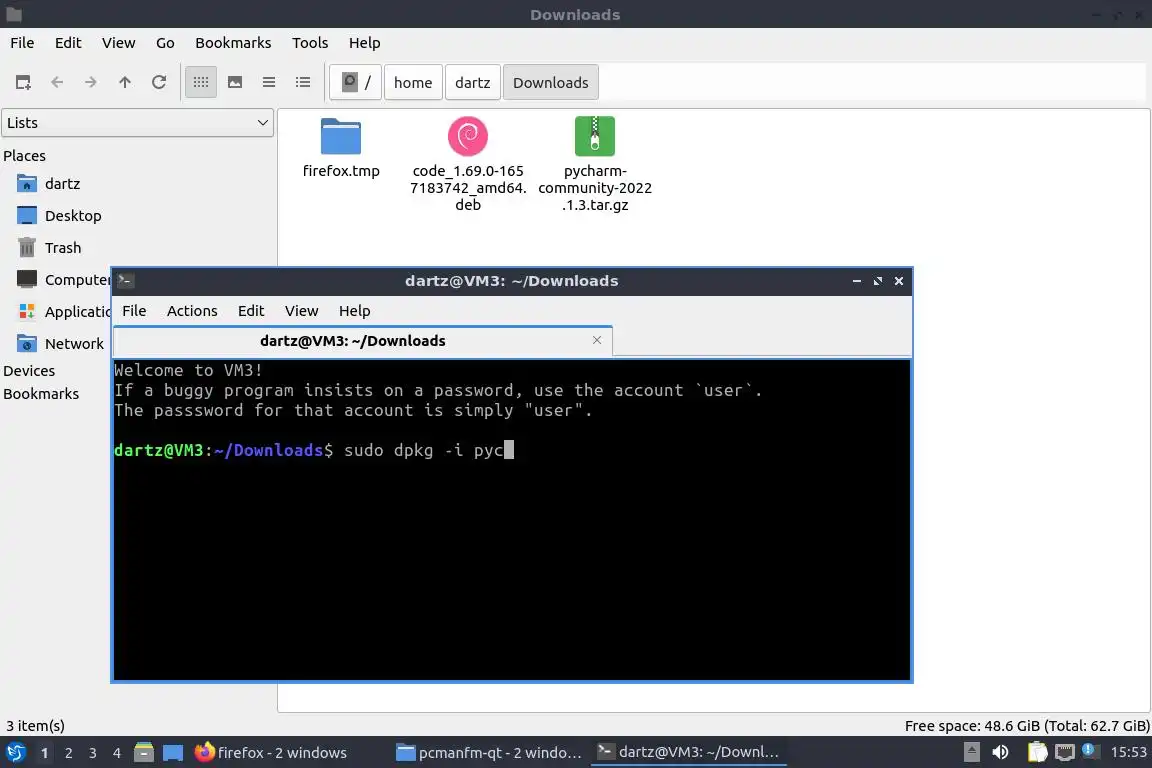Open terminal File menu

[134, 311]
